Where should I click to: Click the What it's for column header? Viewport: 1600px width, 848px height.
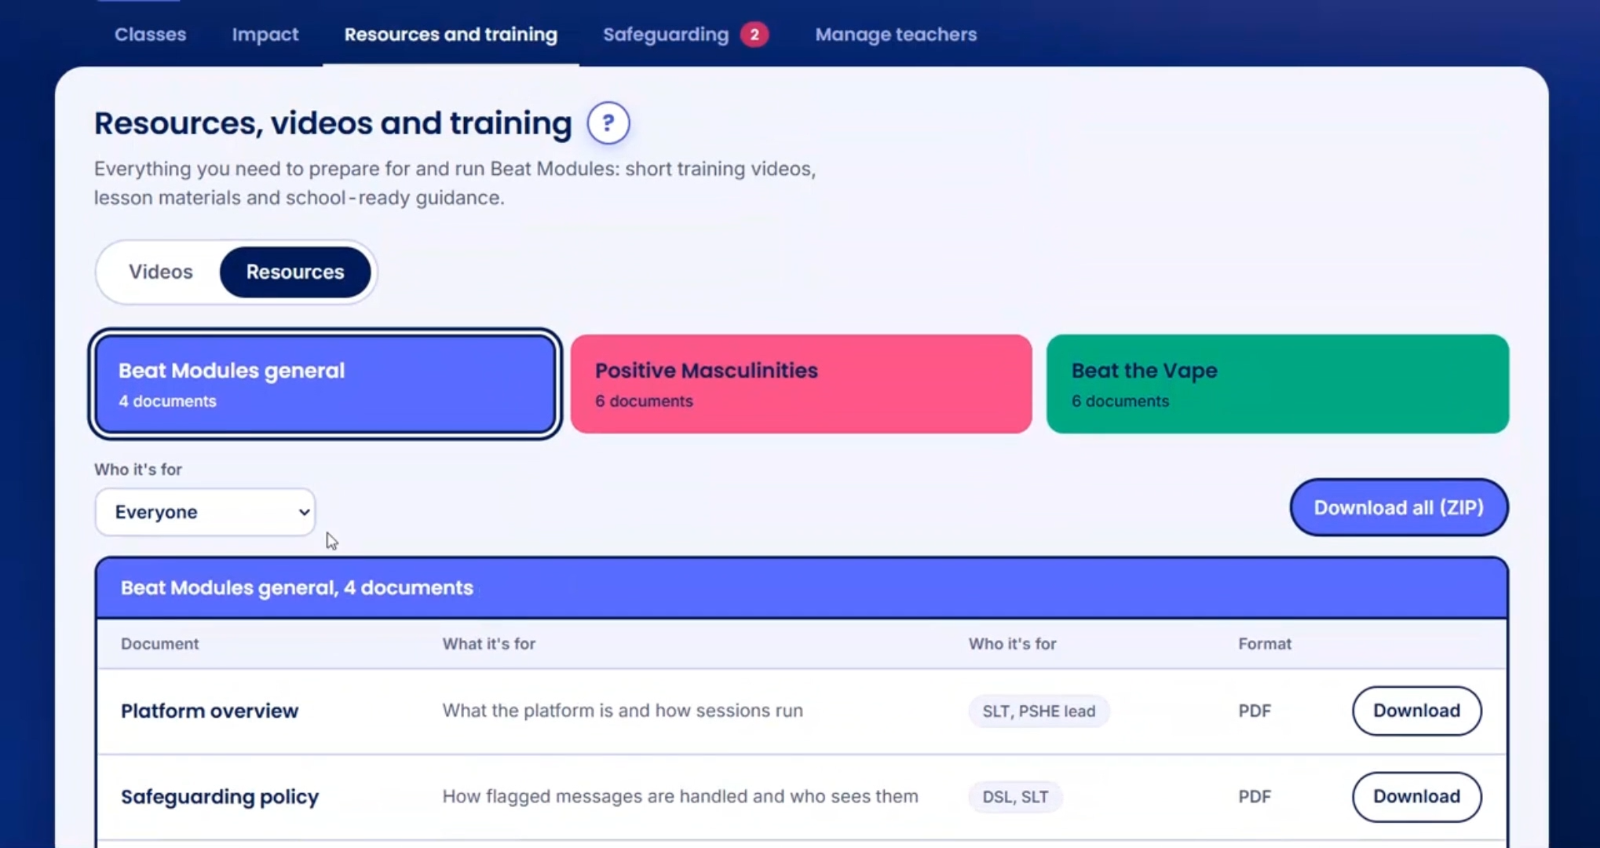click(489, 644)
